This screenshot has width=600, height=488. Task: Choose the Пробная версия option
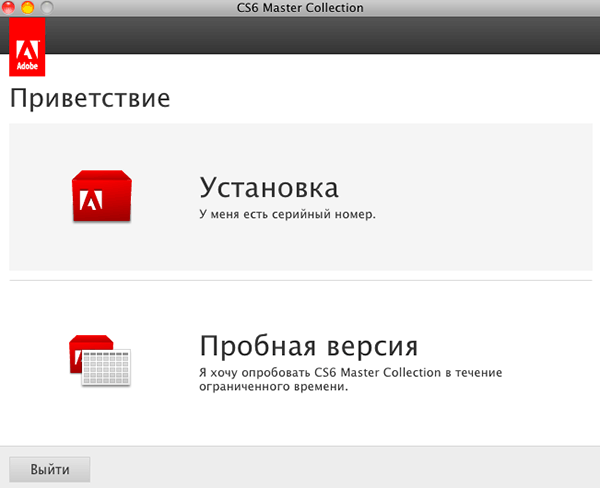coord(301,362)
